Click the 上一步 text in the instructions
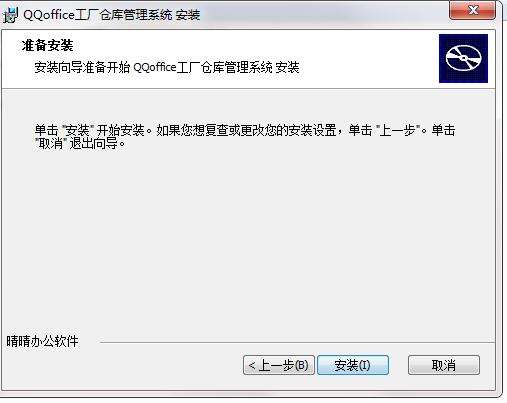Image resolution: width=507 pixels, height=403 pixels. [397, 130]
